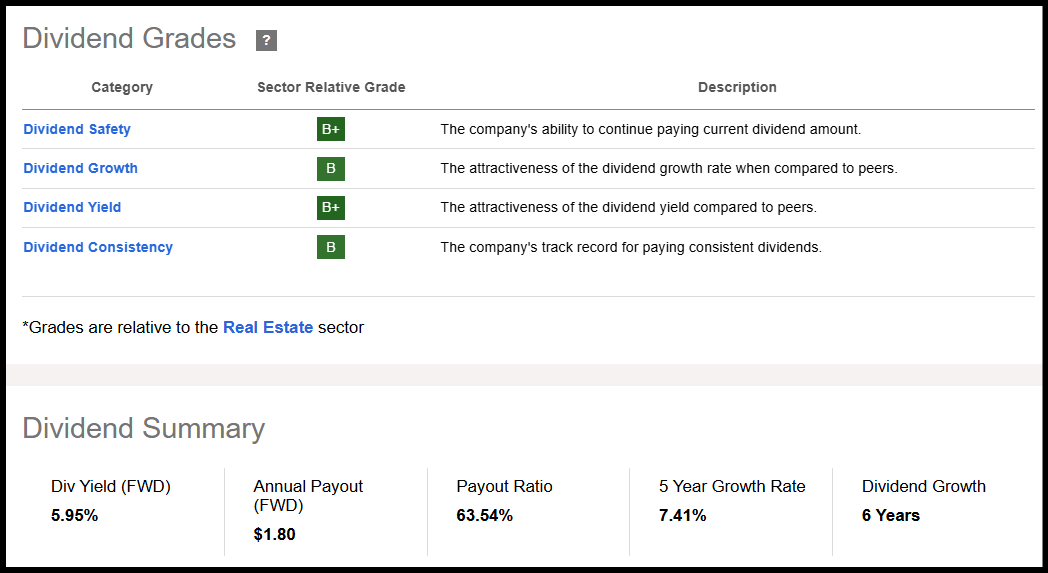
Task: Open the Dividend Consistency link
Action: (98, 247)
